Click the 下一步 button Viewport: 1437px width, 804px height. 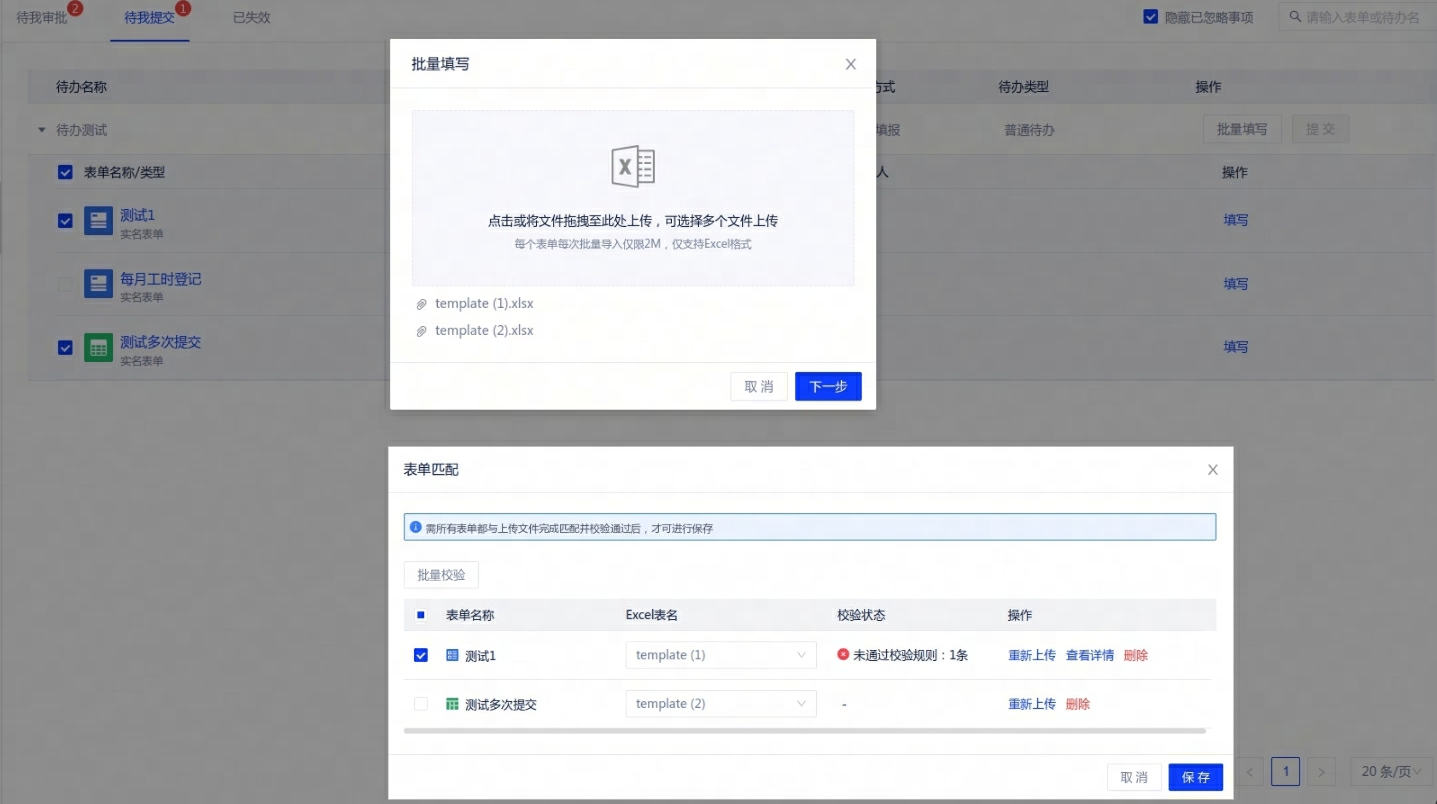click(x=827, y=387)
